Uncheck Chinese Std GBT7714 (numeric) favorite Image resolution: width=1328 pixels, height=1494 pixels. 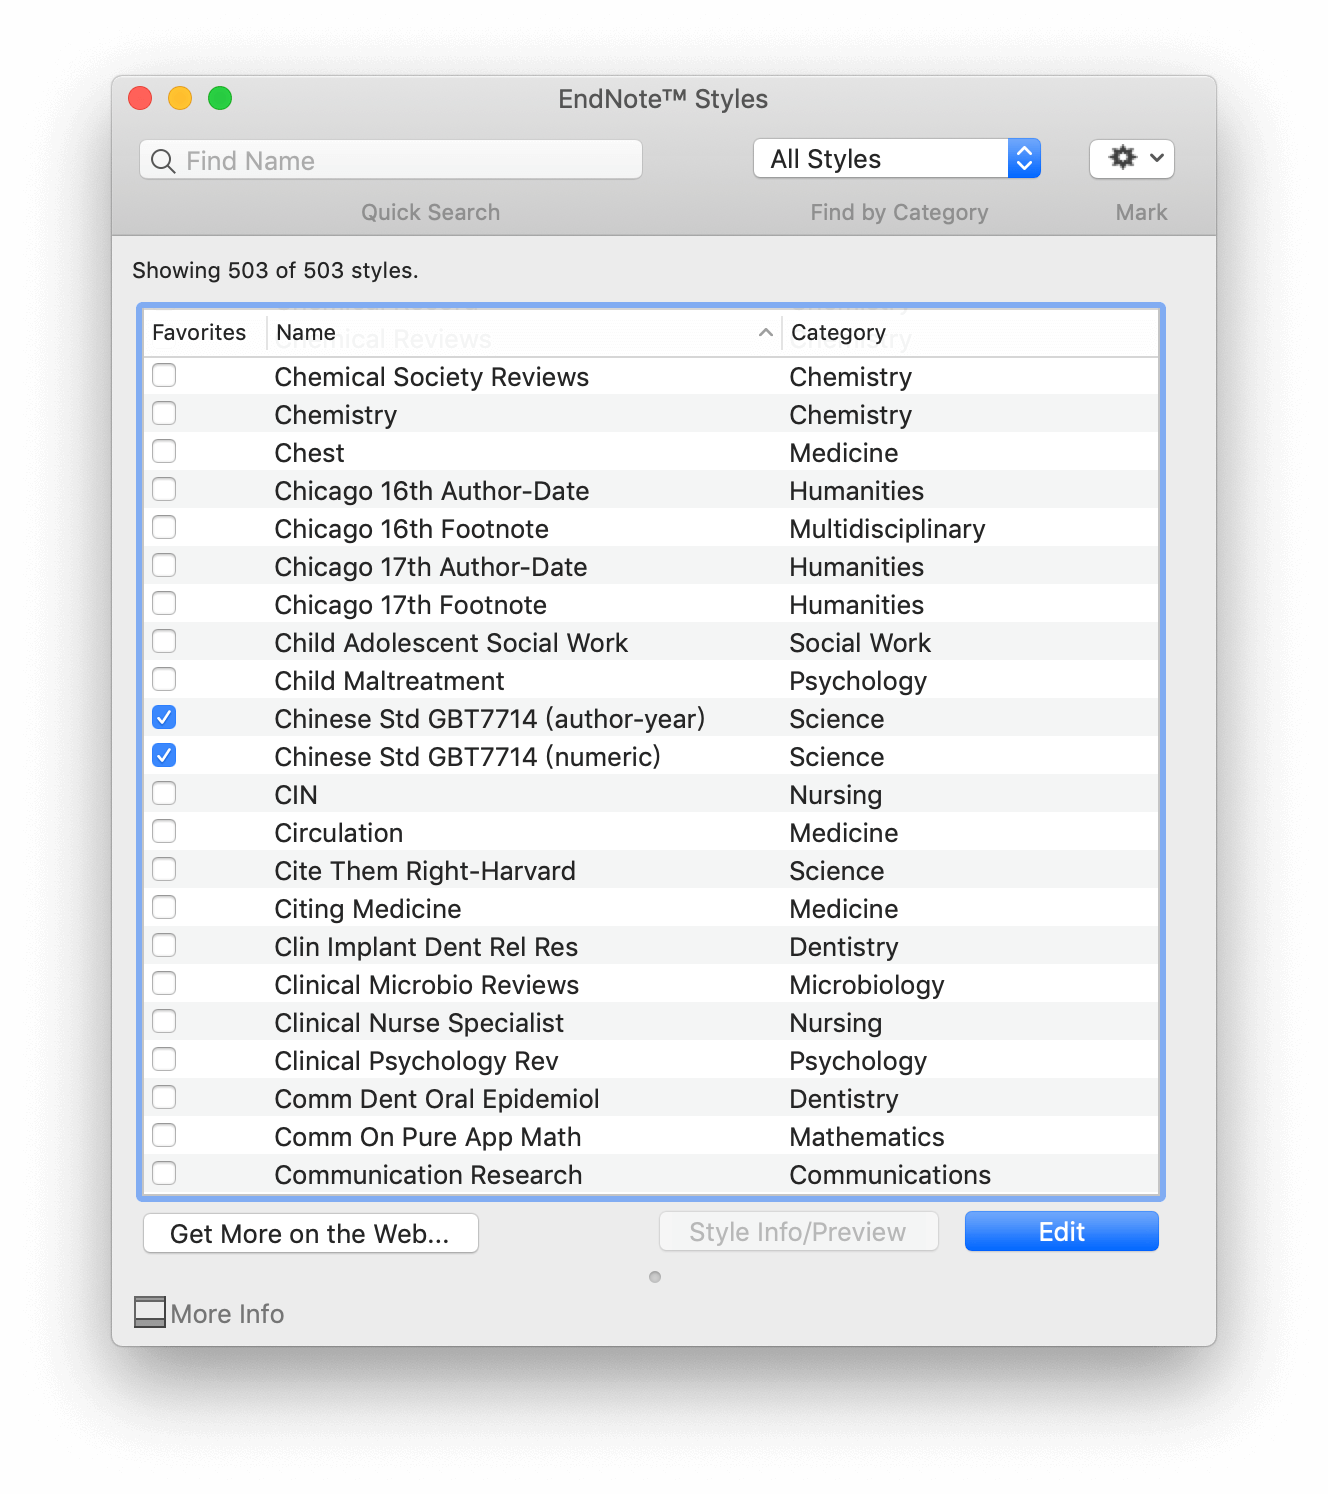point(164,755)
